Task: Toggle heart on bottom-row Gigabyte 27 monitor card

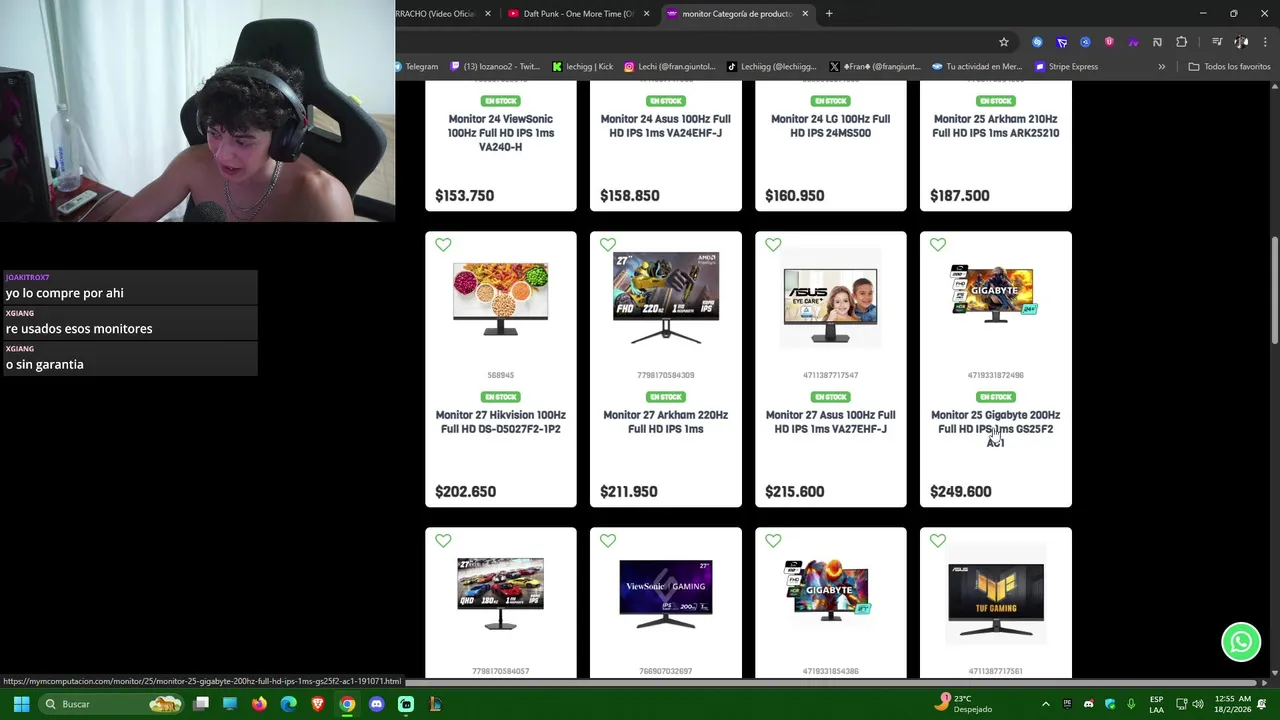Action: tap(773, 541)
